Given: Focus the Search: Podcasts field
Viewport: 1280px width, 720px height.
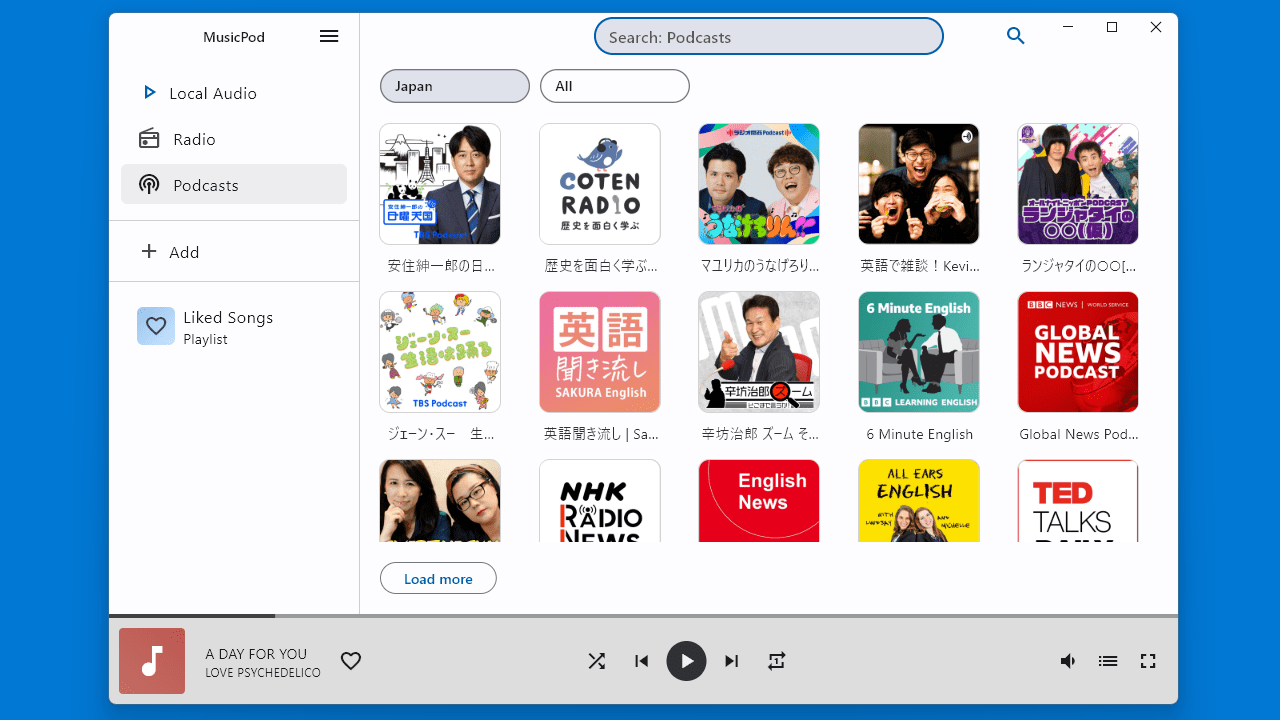Looking at the screenshot, I should (768, 37).
